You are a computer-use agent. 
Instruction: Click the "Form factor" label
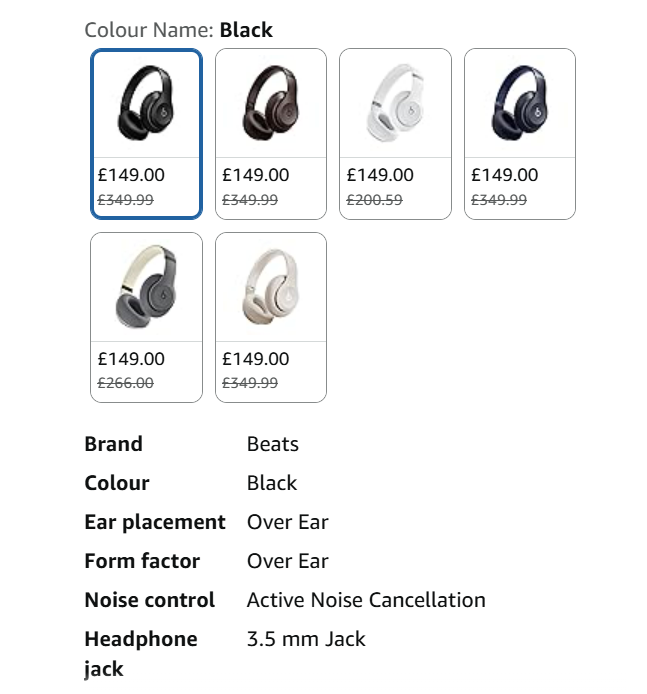142,561
